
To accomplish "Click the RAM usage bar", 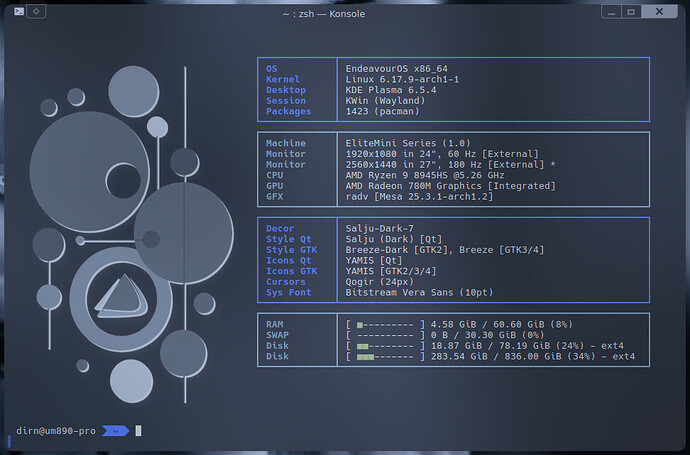I will click(385, 324).
